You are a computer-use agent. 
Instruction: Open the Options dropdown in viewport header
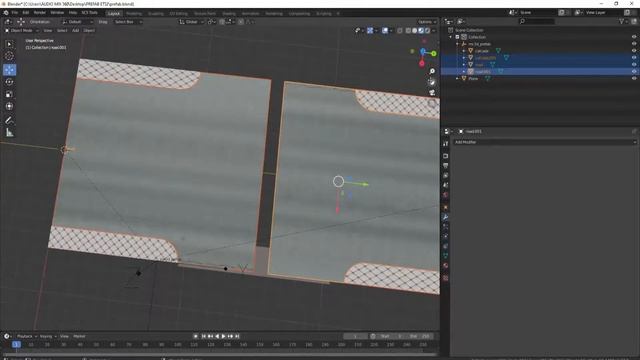pos(427,22)
